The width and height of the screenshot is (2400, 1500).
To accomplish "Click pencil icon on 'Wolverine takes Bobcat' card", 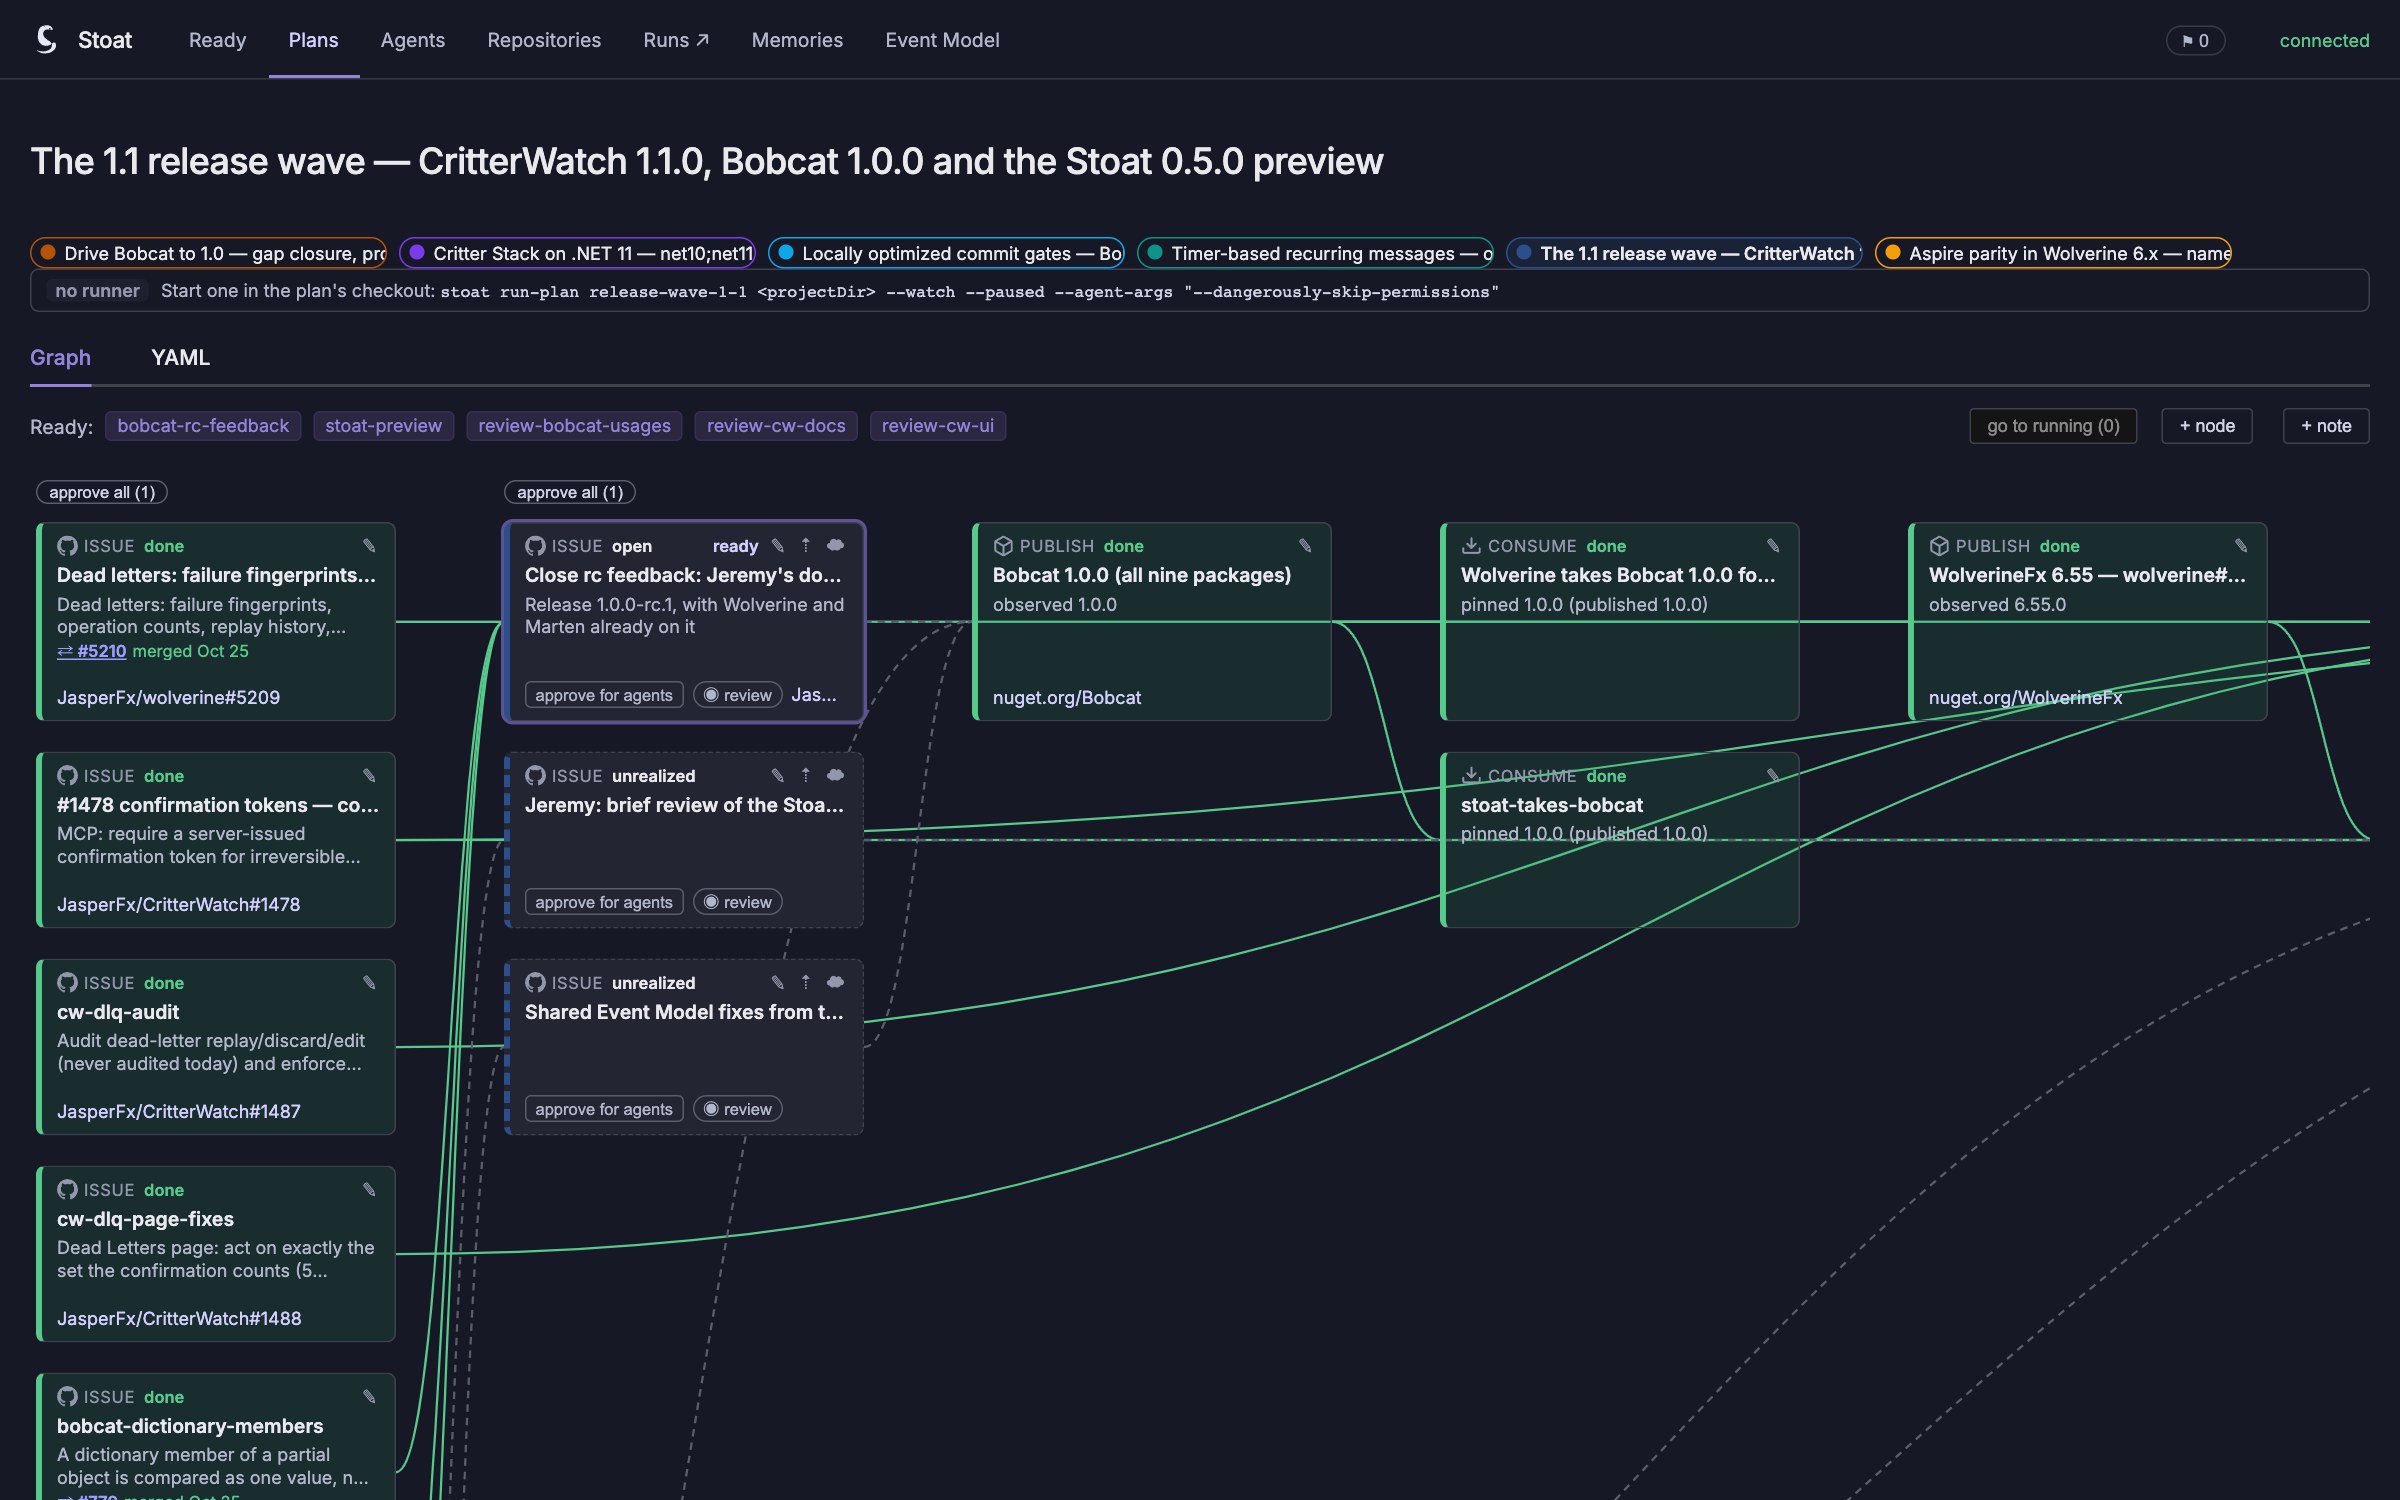I will tap(1773, 546).
